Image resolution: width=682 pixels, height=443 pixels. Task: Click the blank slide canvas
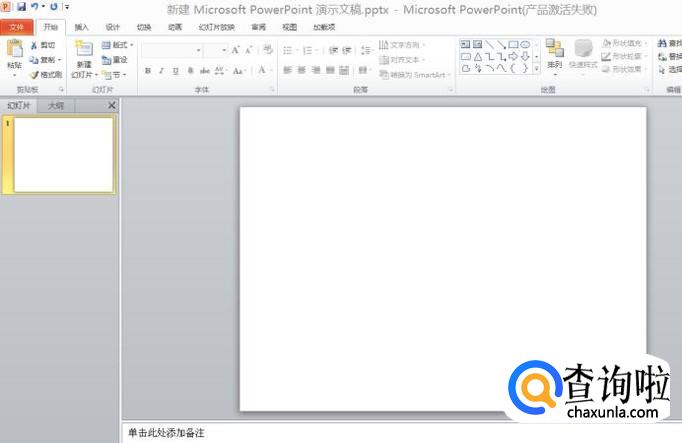pos(443,259)
